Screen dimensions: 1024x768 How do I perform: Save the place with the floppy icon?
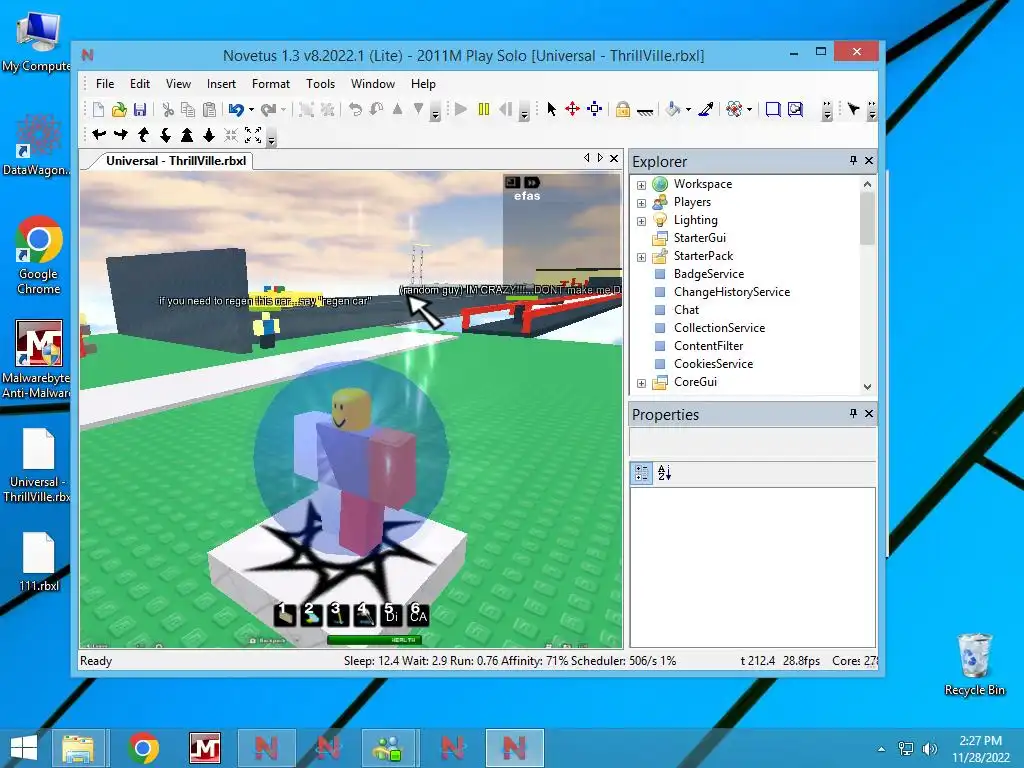(140, 110)
